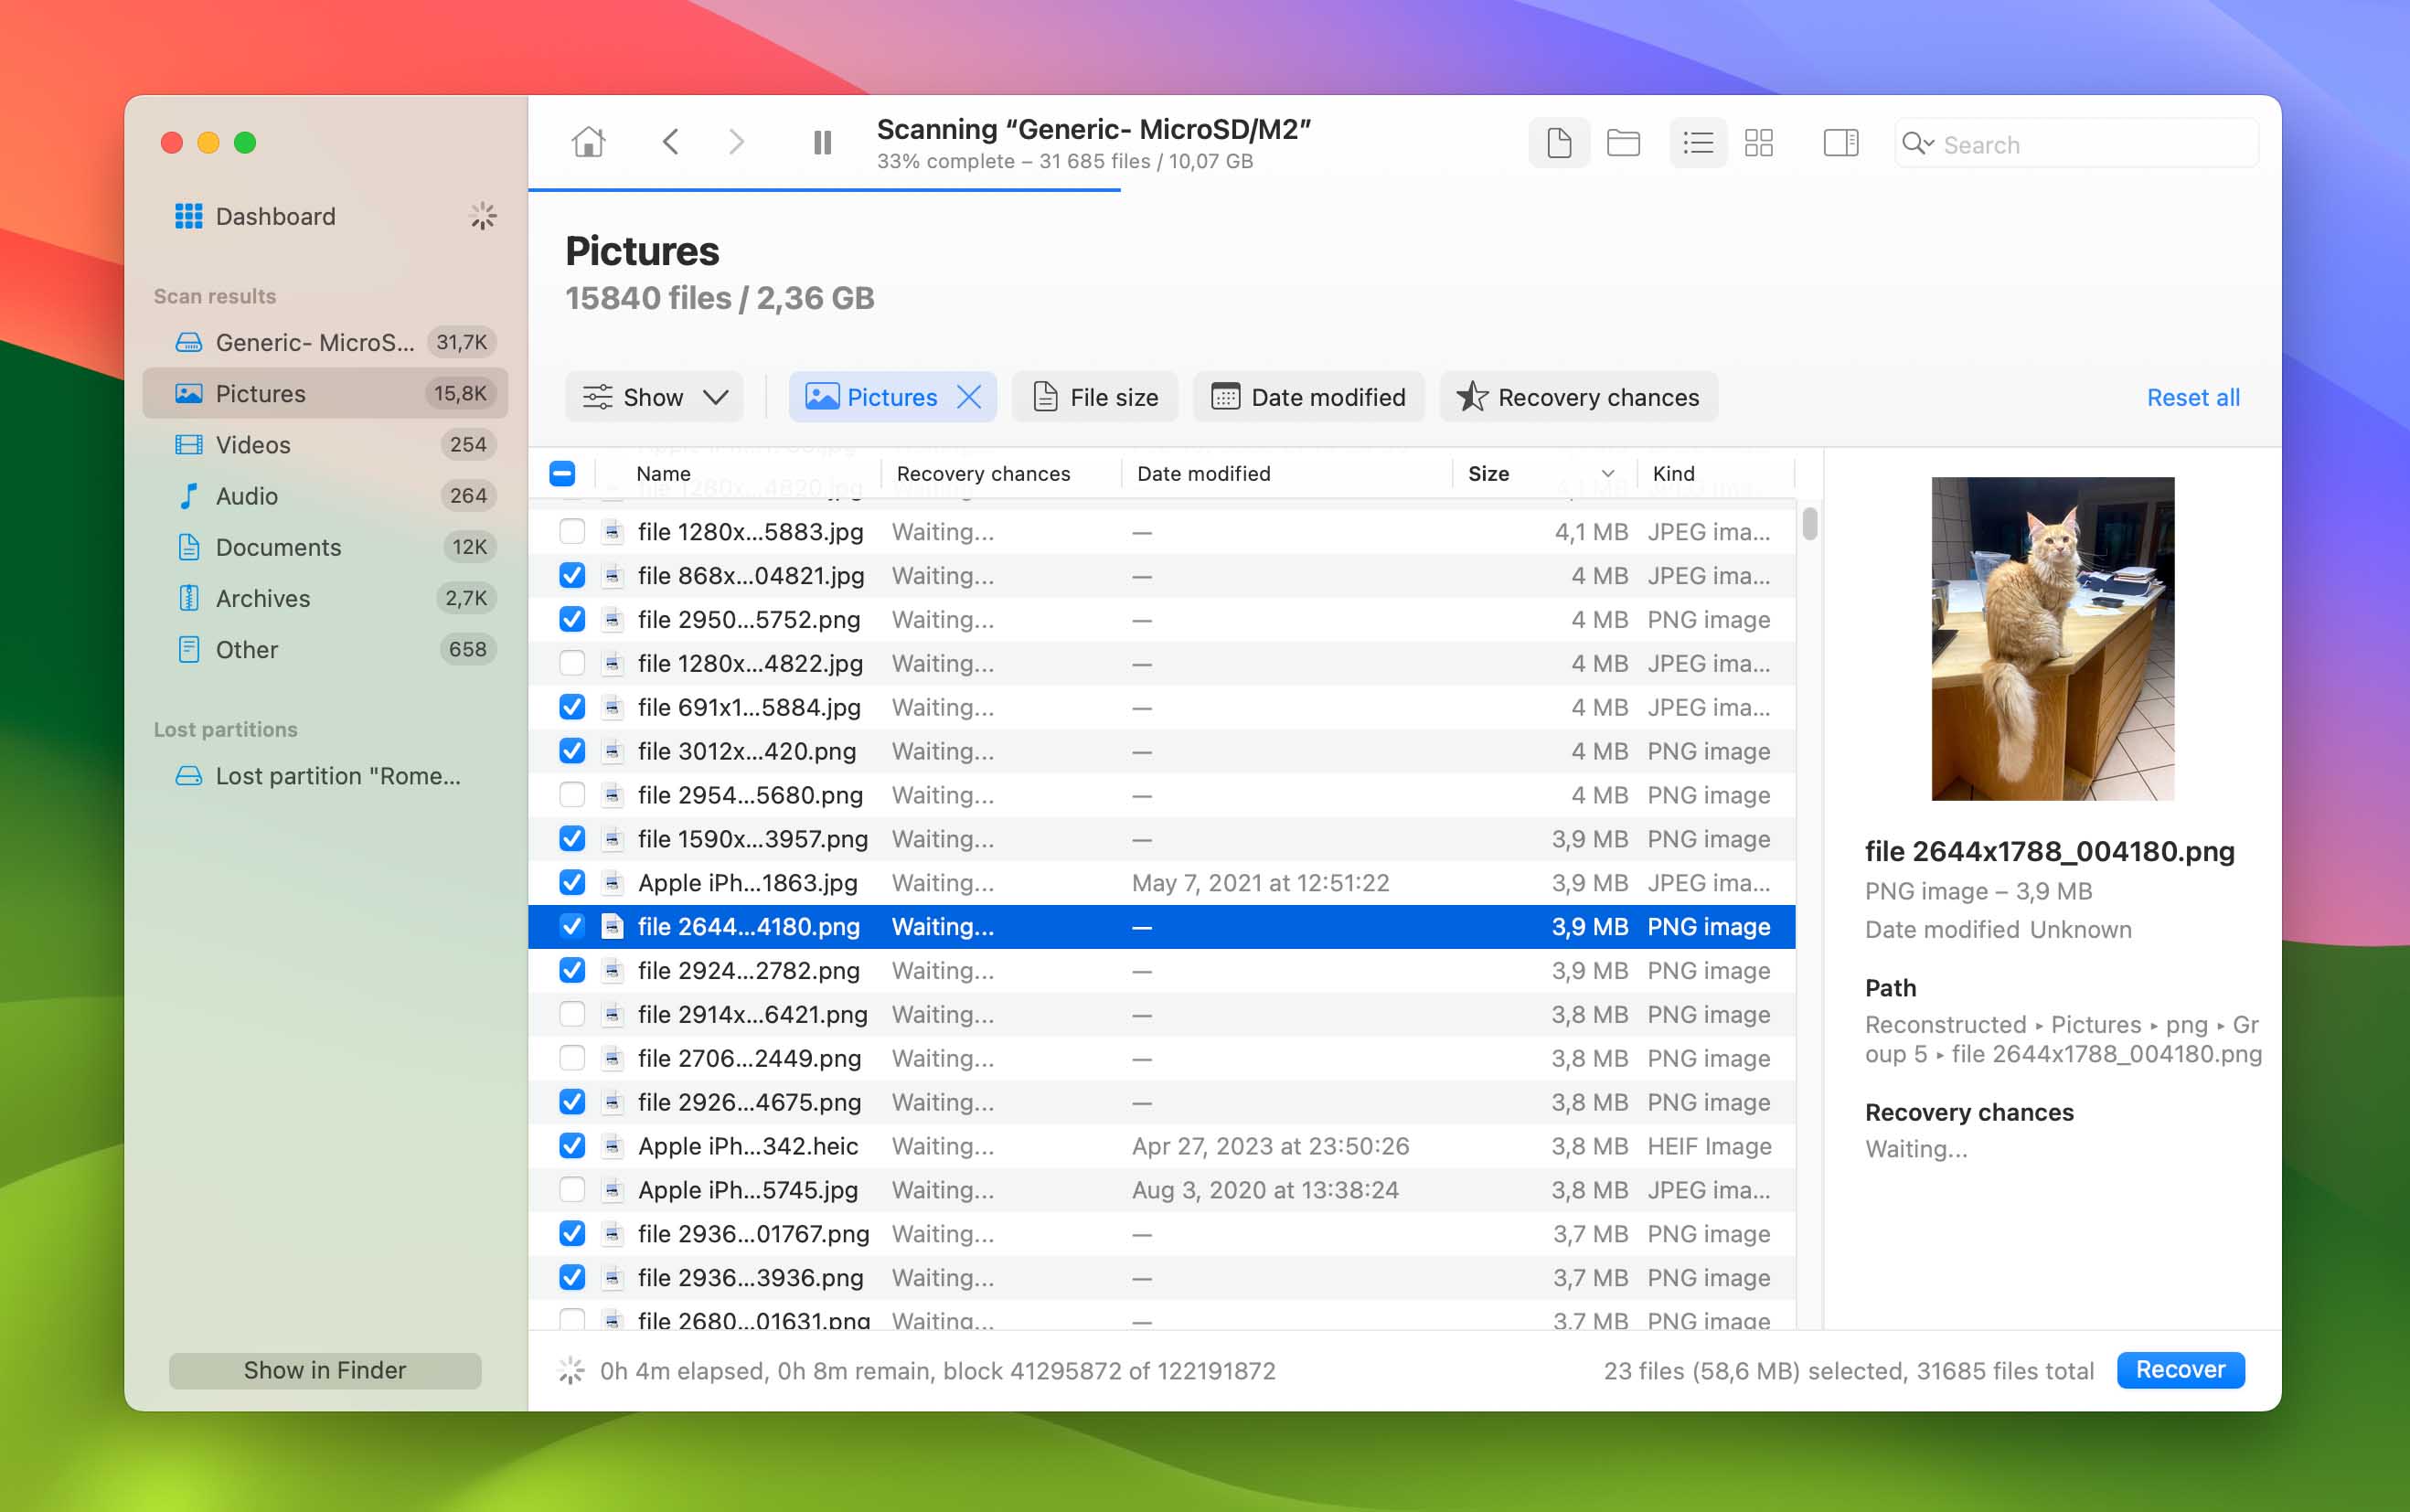The width and height of the screenshot is (2410, 1512).
Task: Select grid view layout
Action: (x=1758, y=143)
